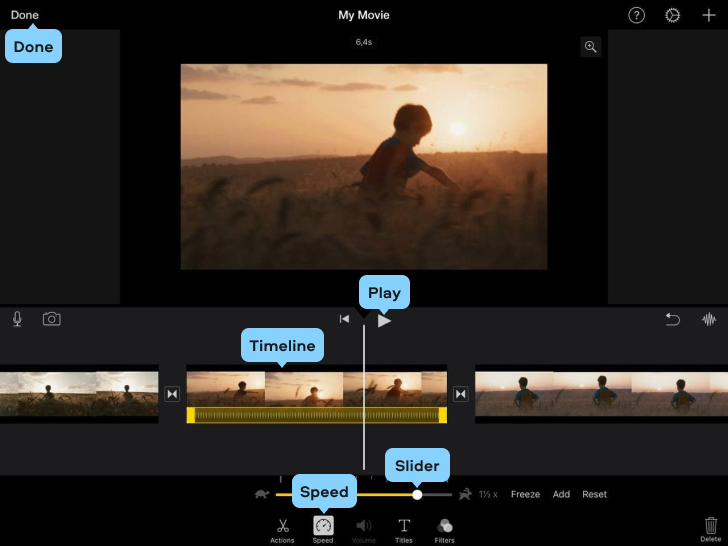This screenshot has height=546, width=728.
Task: Click Freeze in the speed controls
Action: click(525, 494)
